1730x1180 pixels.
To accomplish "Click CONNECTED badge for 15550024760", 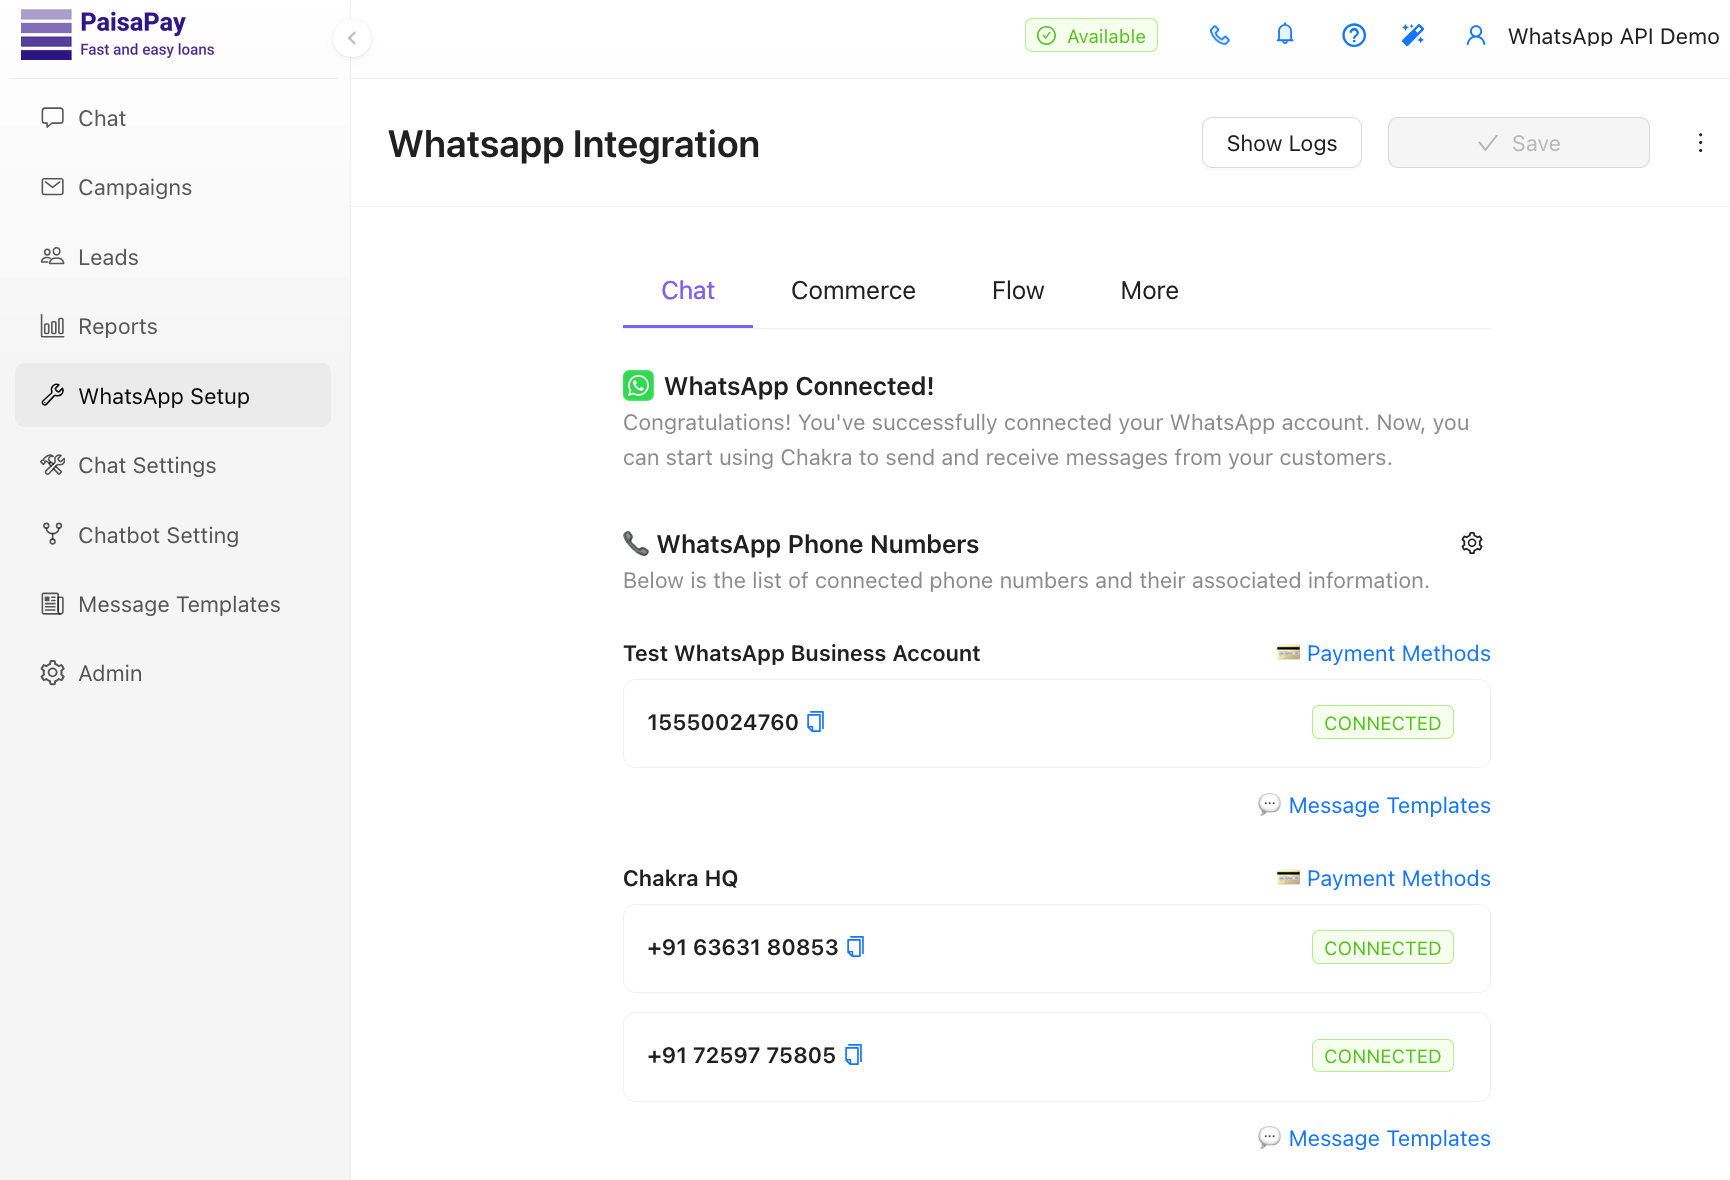I will [1383, 723].
